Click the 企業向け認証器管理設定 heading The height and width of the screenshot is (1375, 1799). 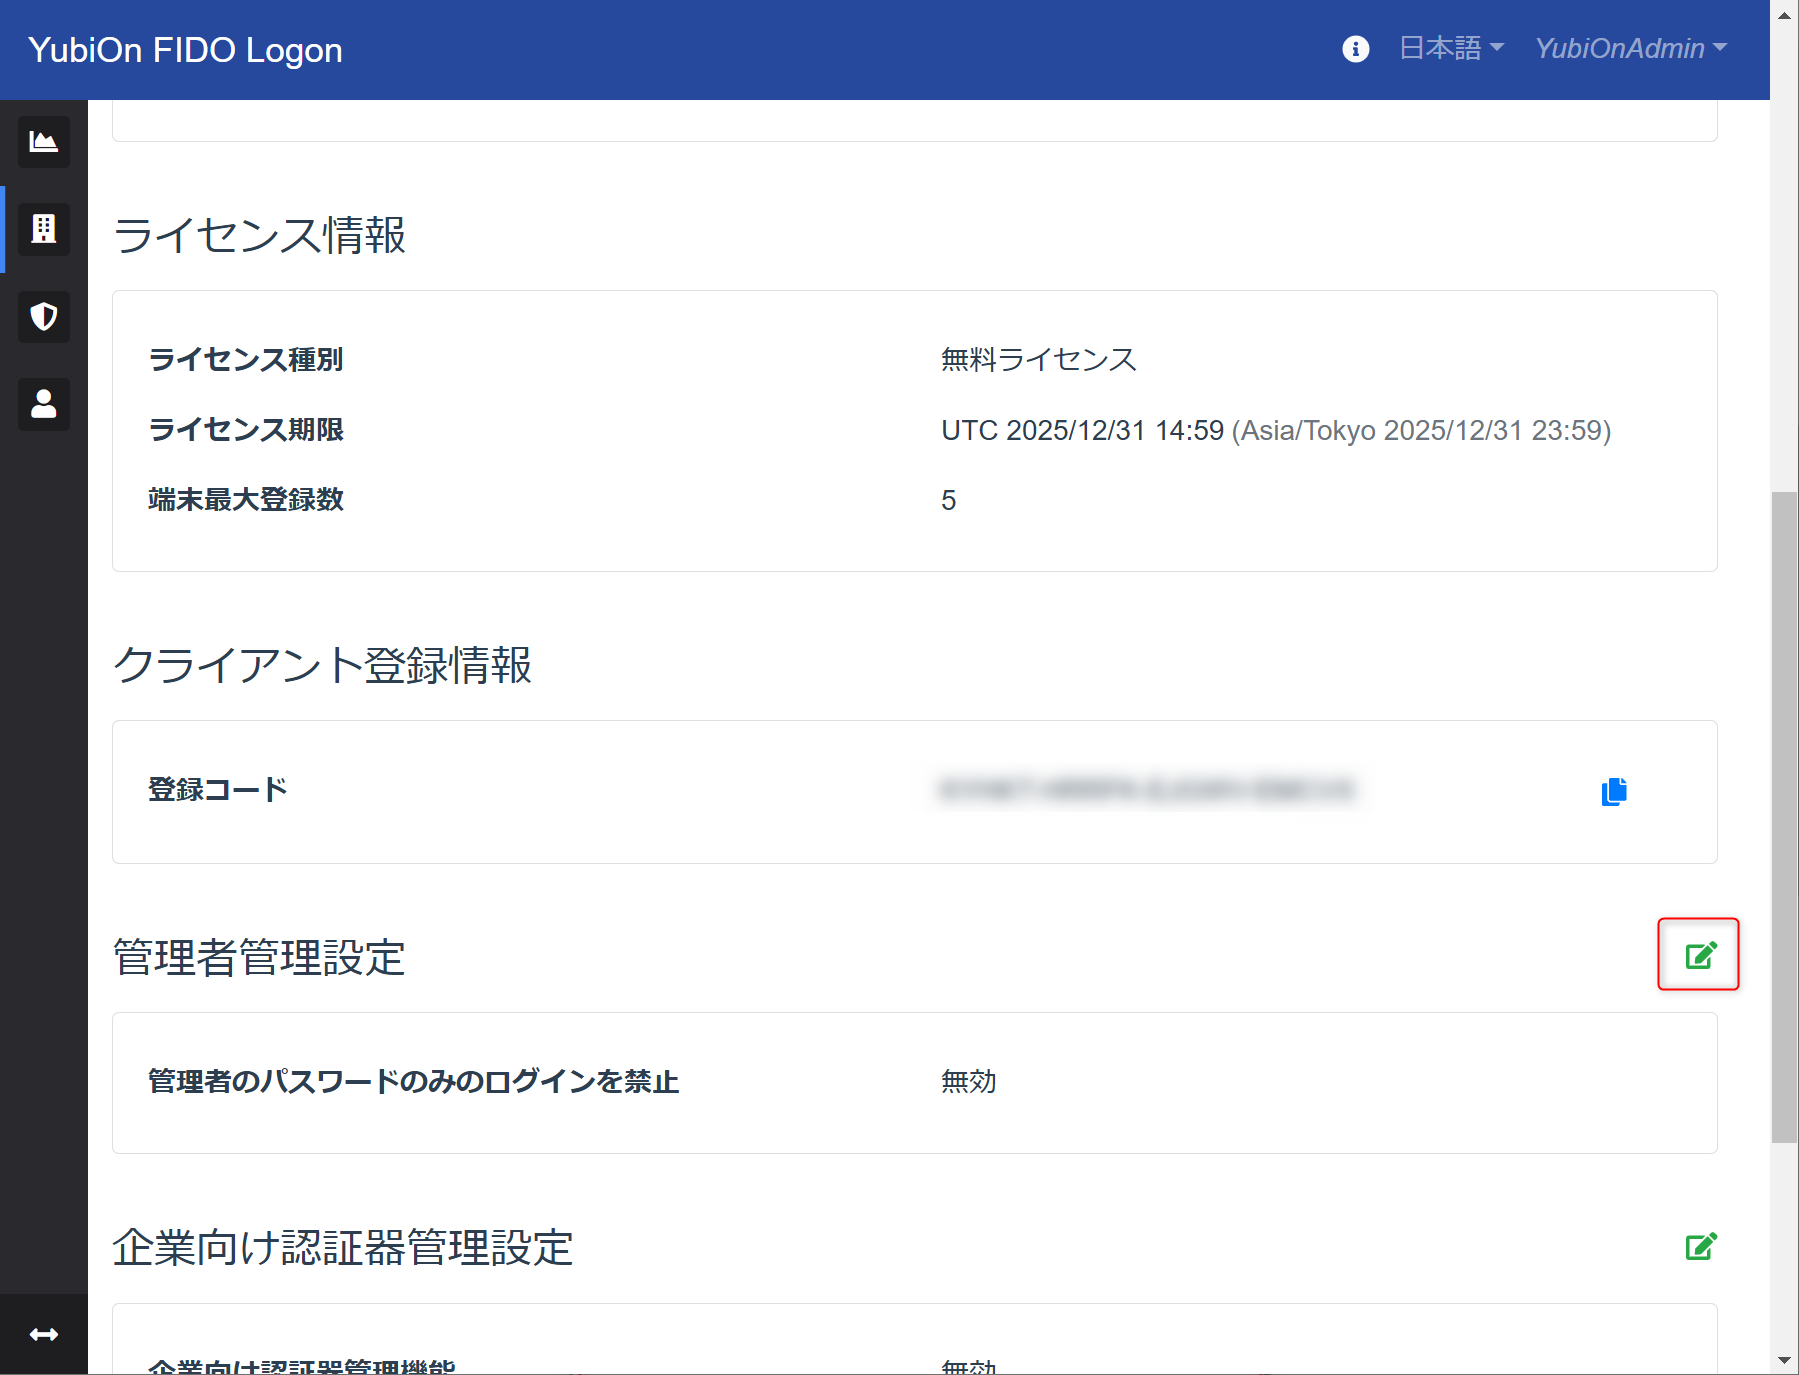[x=343, y=1247]
